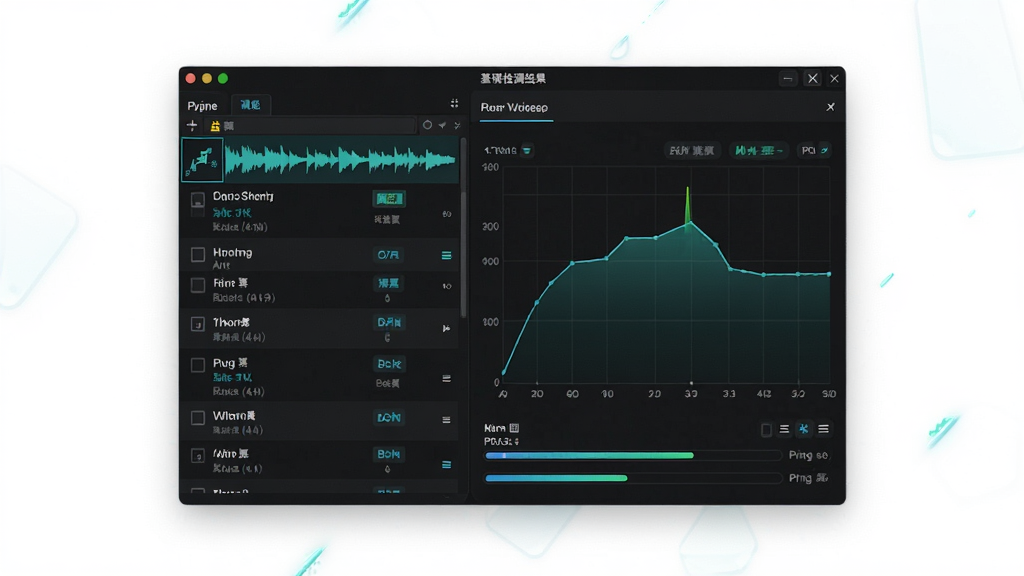This screenshot has height=576, width=1024.
Task: Close the Rom Wdoeep panel
Action: 831,106
